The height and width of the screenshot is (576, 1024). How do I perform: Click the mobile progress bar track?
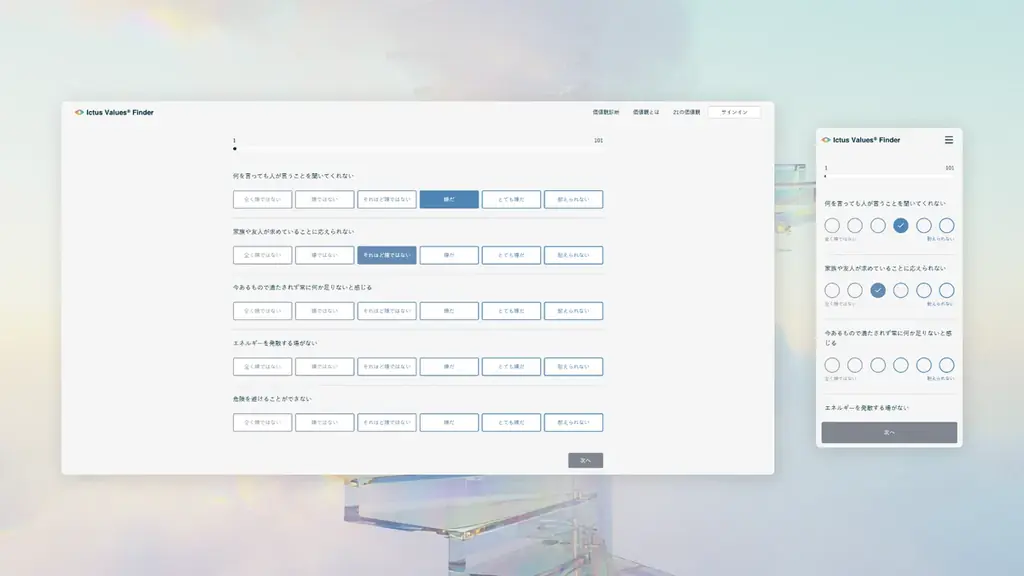click(x=889, y=176)
